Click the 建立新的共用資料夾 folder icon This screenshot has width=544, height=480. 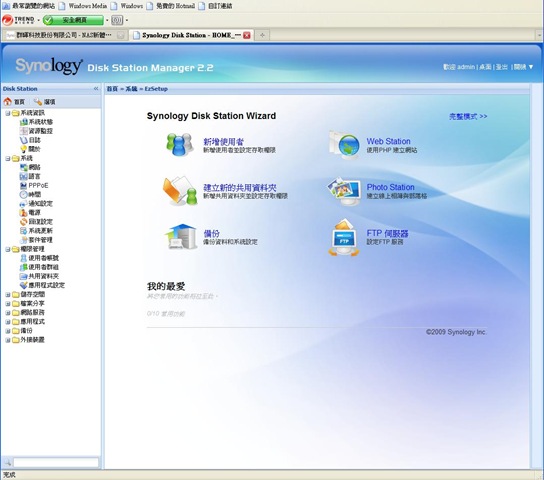(x=180, y=191)
